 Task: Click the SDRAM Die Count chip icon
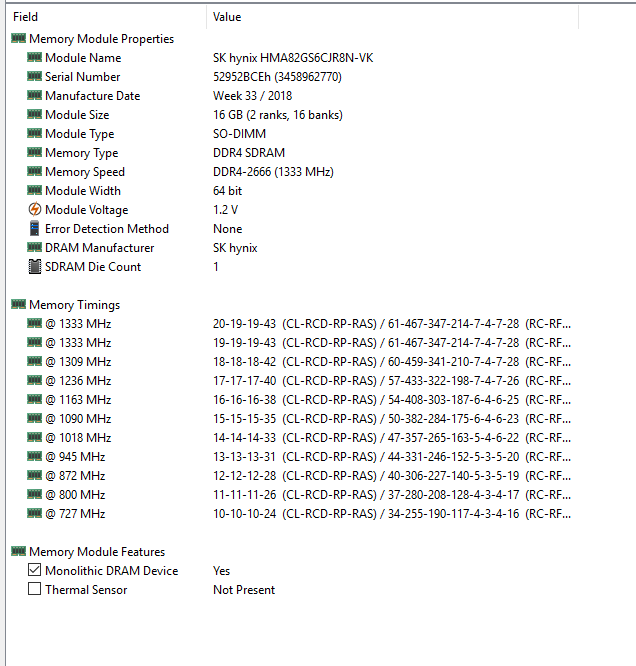34,267
